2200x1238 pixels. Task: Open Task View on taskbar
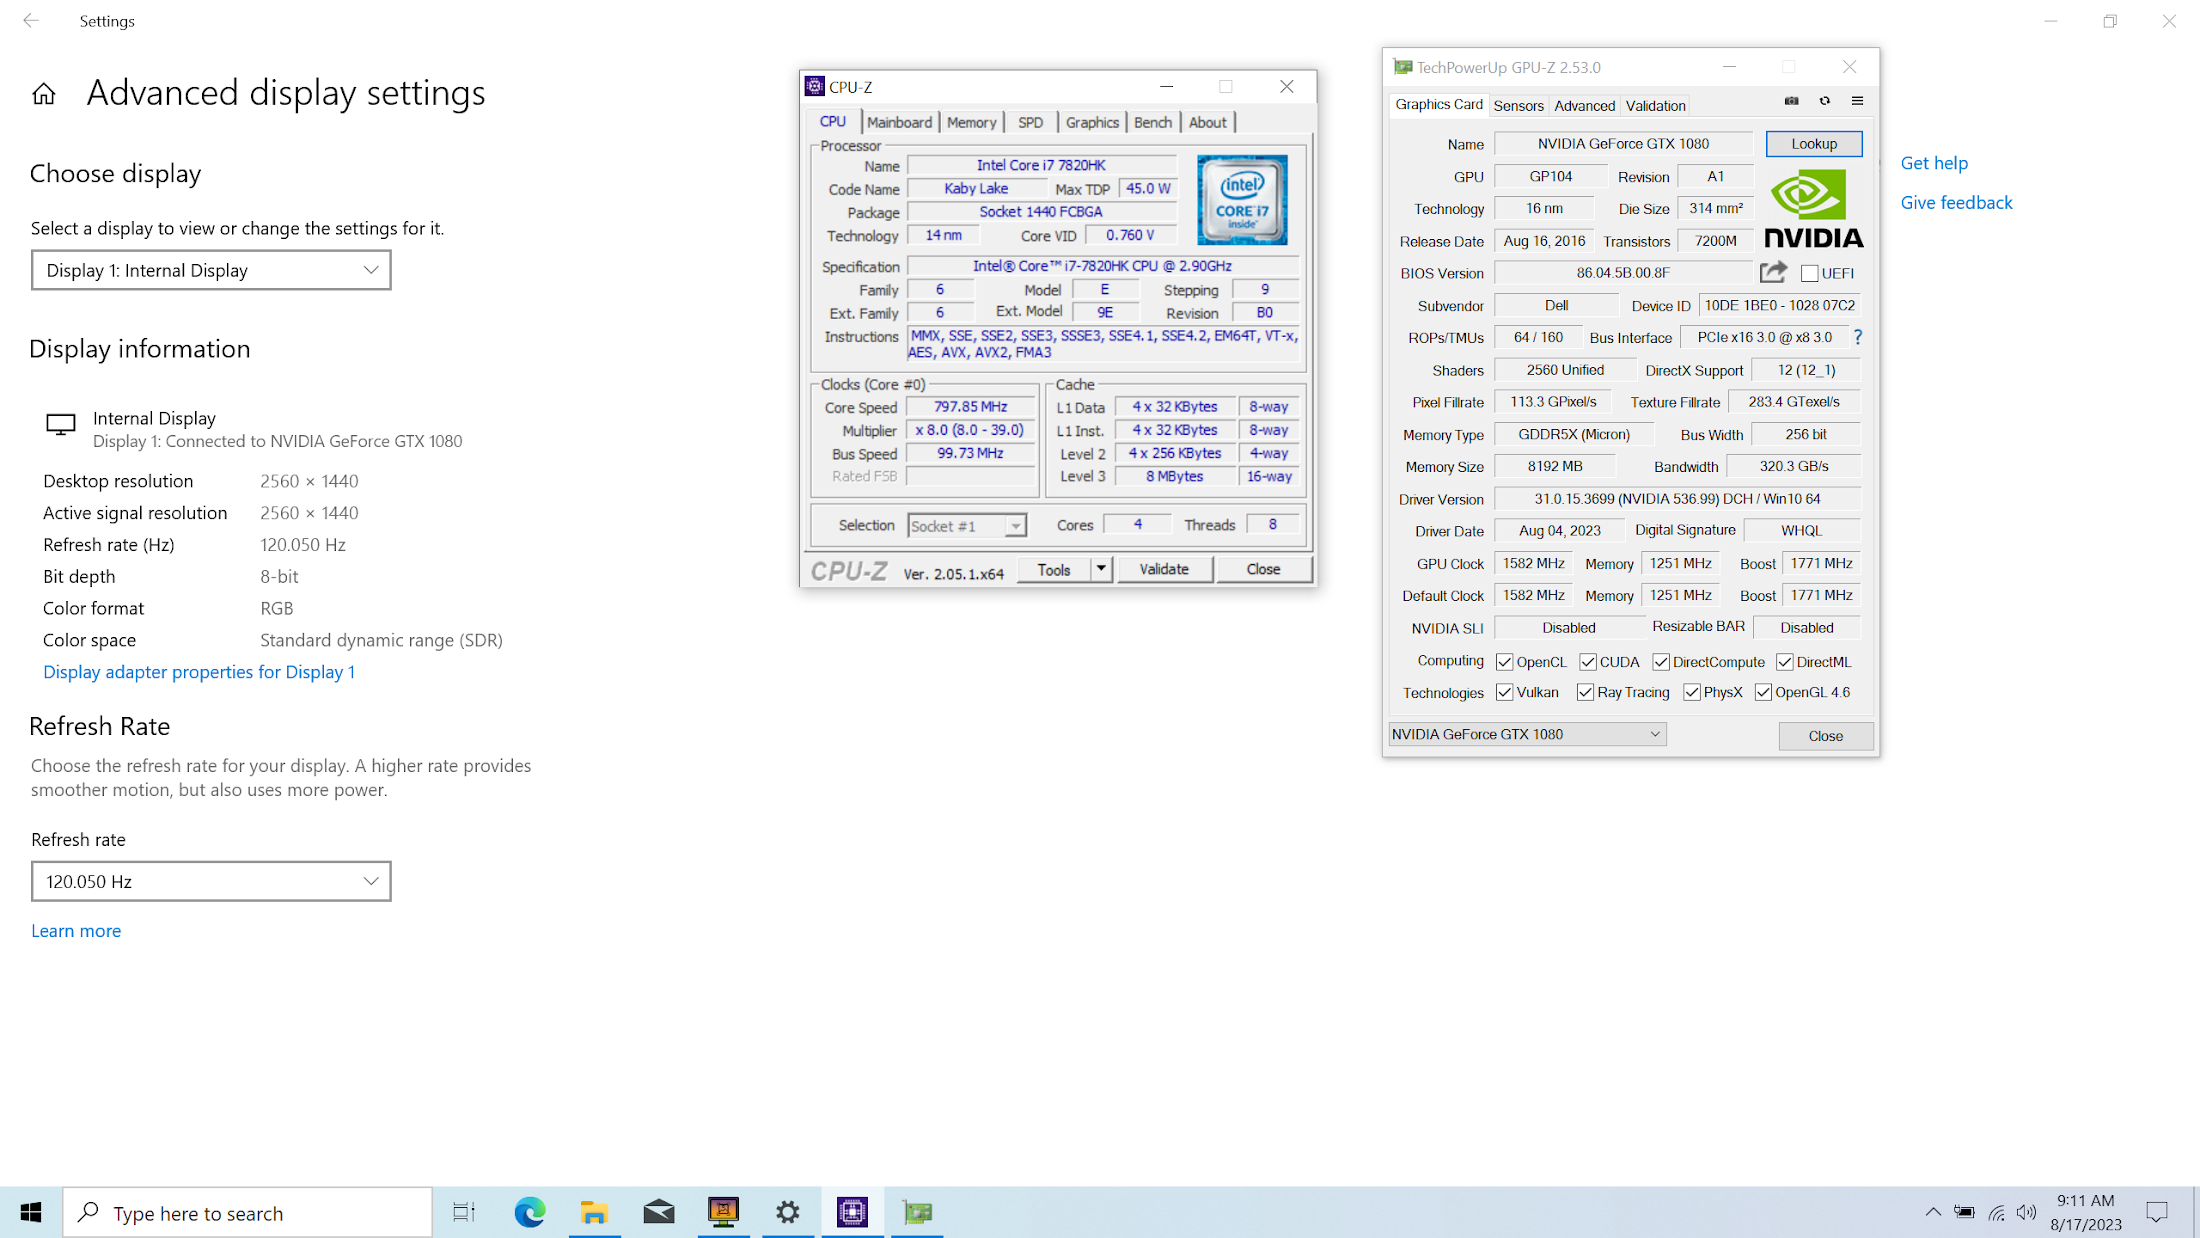464,1212
